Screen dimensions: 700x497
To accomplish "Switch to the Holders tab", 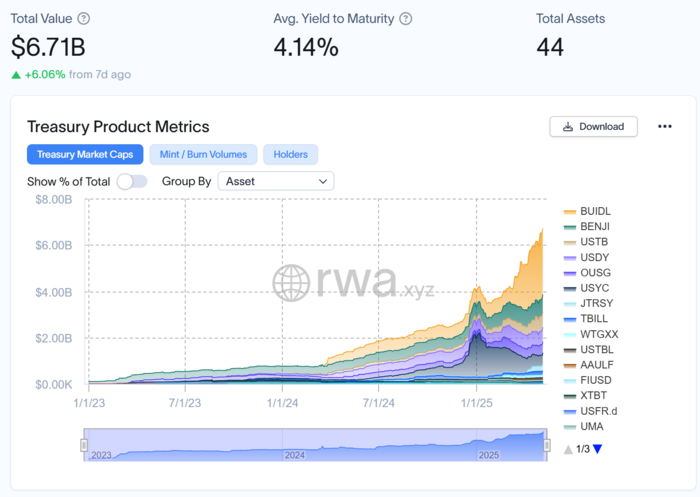I will coord(291,155).
